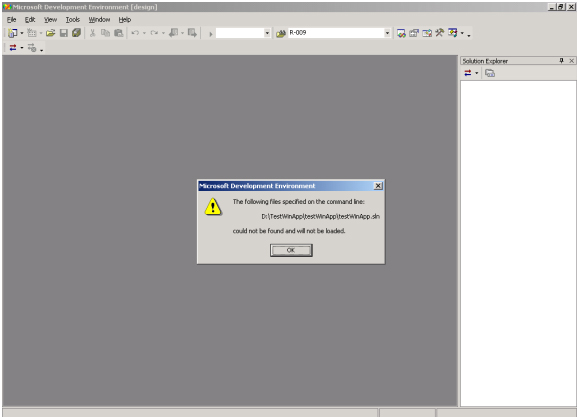
Task: Click the Navigate Forward icon
Action: point(192,33)
